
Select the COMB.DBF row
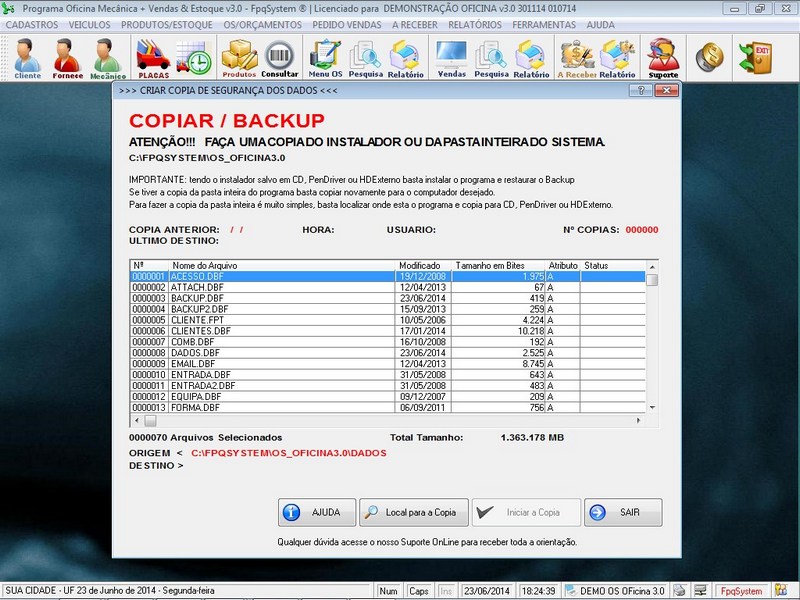click(x=388, y=342)
